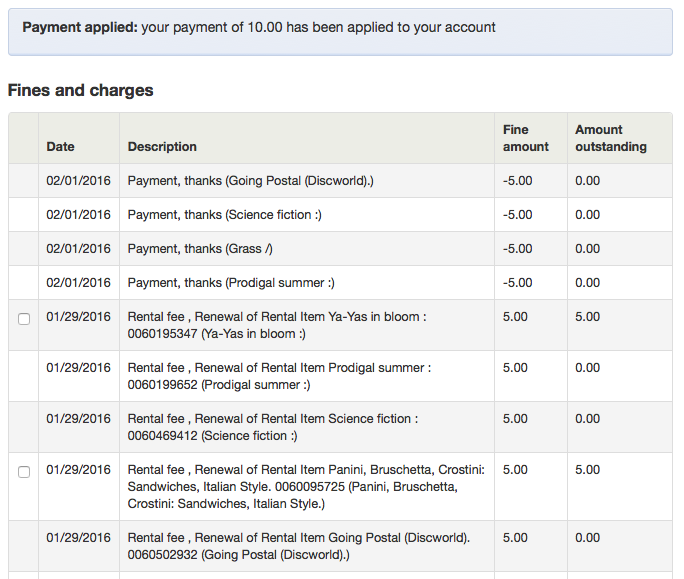This screenshot has width=684, height=579.
Task: Click the Payment applied notification banner
Action: (x=340, y=28)
